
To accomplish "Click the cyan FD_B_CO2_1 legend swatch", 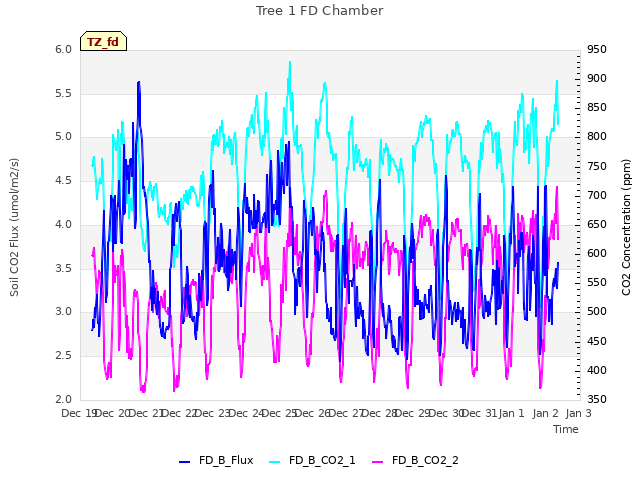I will pos(275,462).
